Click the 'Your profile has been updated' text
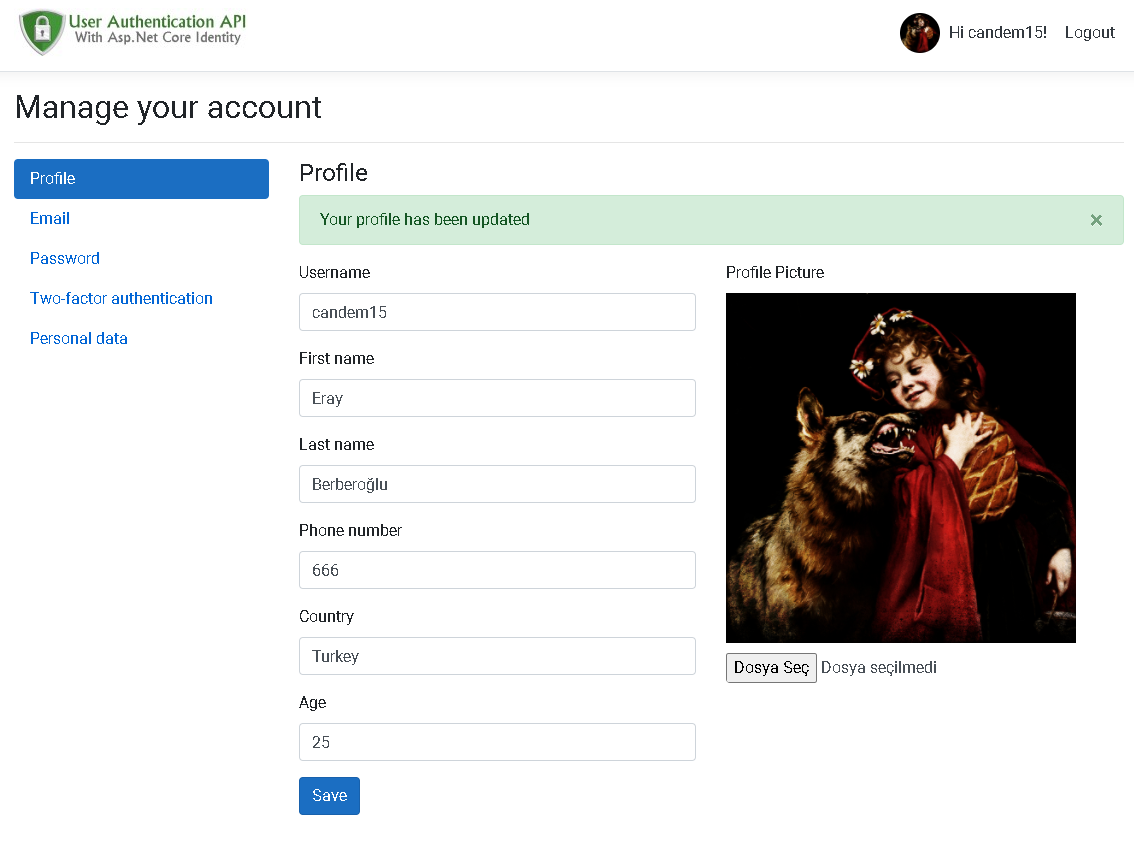Image resolution: width=1134 pixels, height=841 pixels. (425, 220)
